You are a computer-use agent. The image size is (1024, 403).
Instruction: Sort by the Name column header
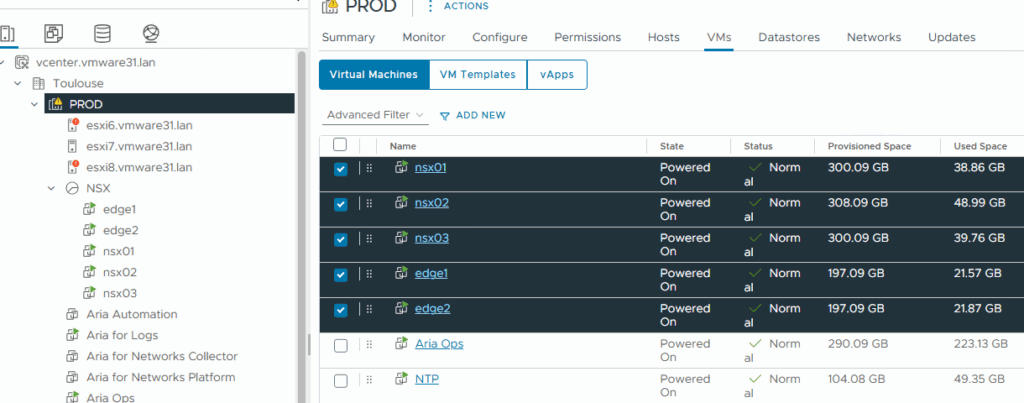point(403,146)
